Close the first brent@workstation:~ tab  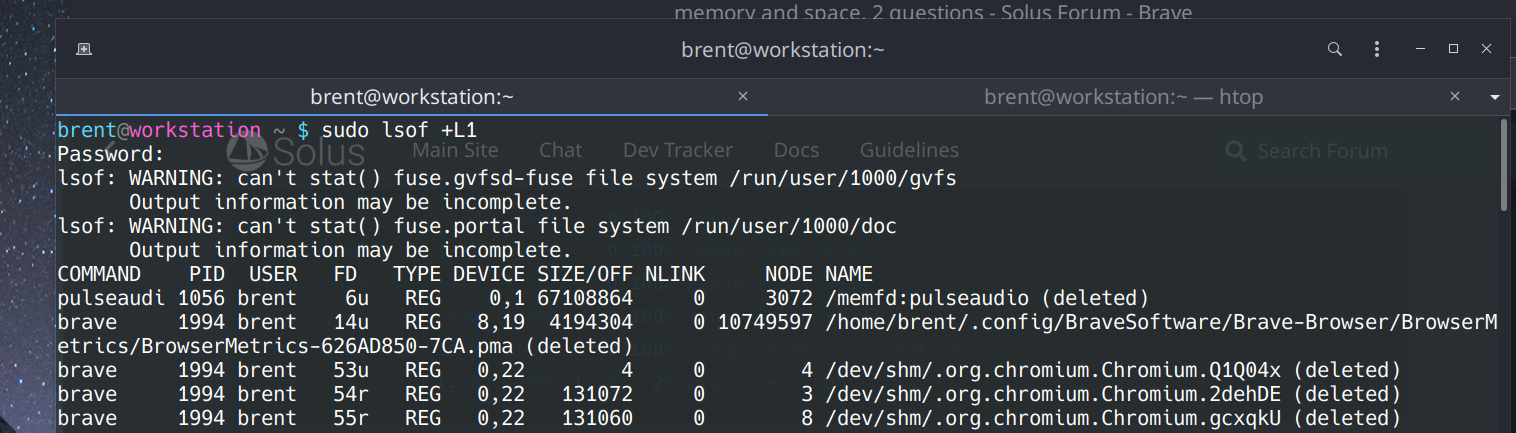742,97
